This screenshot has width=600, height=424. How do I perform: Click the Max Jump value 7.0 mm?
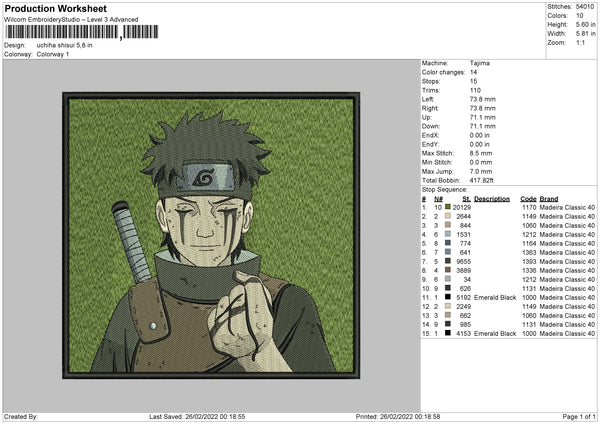coord(481,171)
